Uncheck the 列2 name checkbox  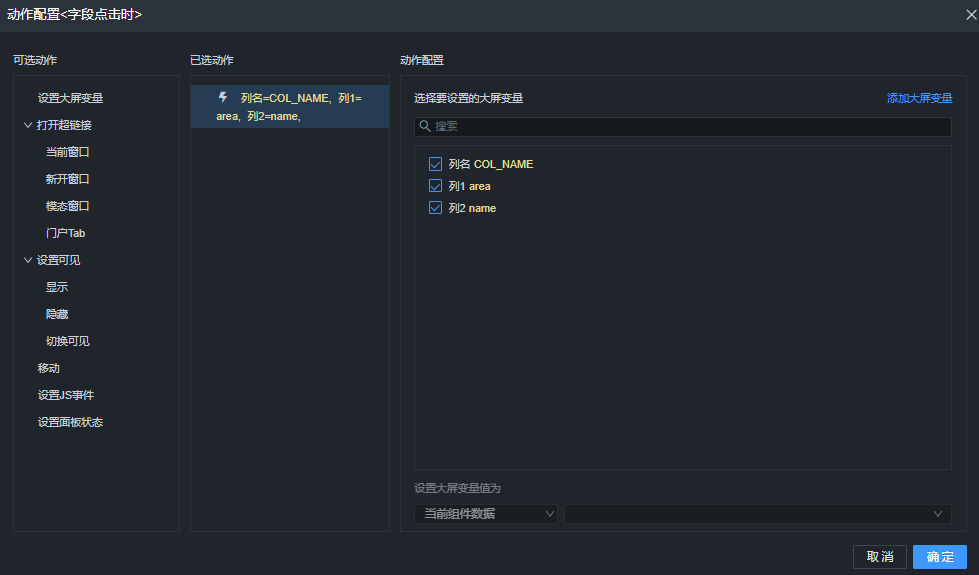(435, 208)
